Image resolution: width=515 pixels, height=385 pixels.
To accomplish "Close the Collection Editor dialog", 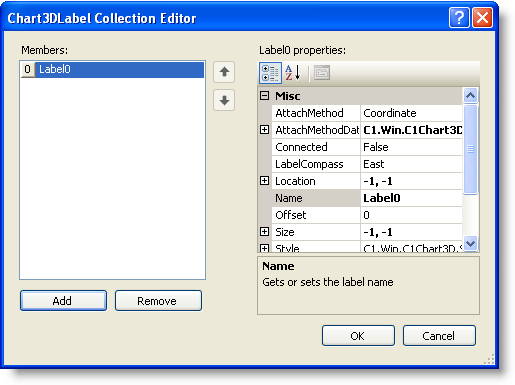I will (482, 17).
